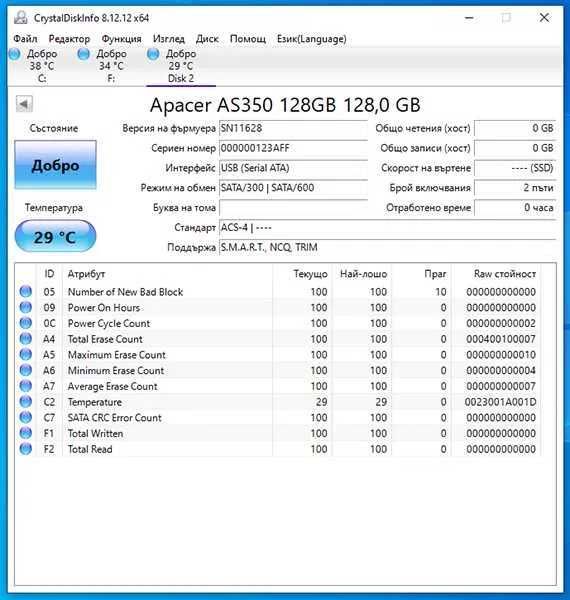Click status orb of Minimum Erase Count row

pyautogui.click(x=26, y=370)
